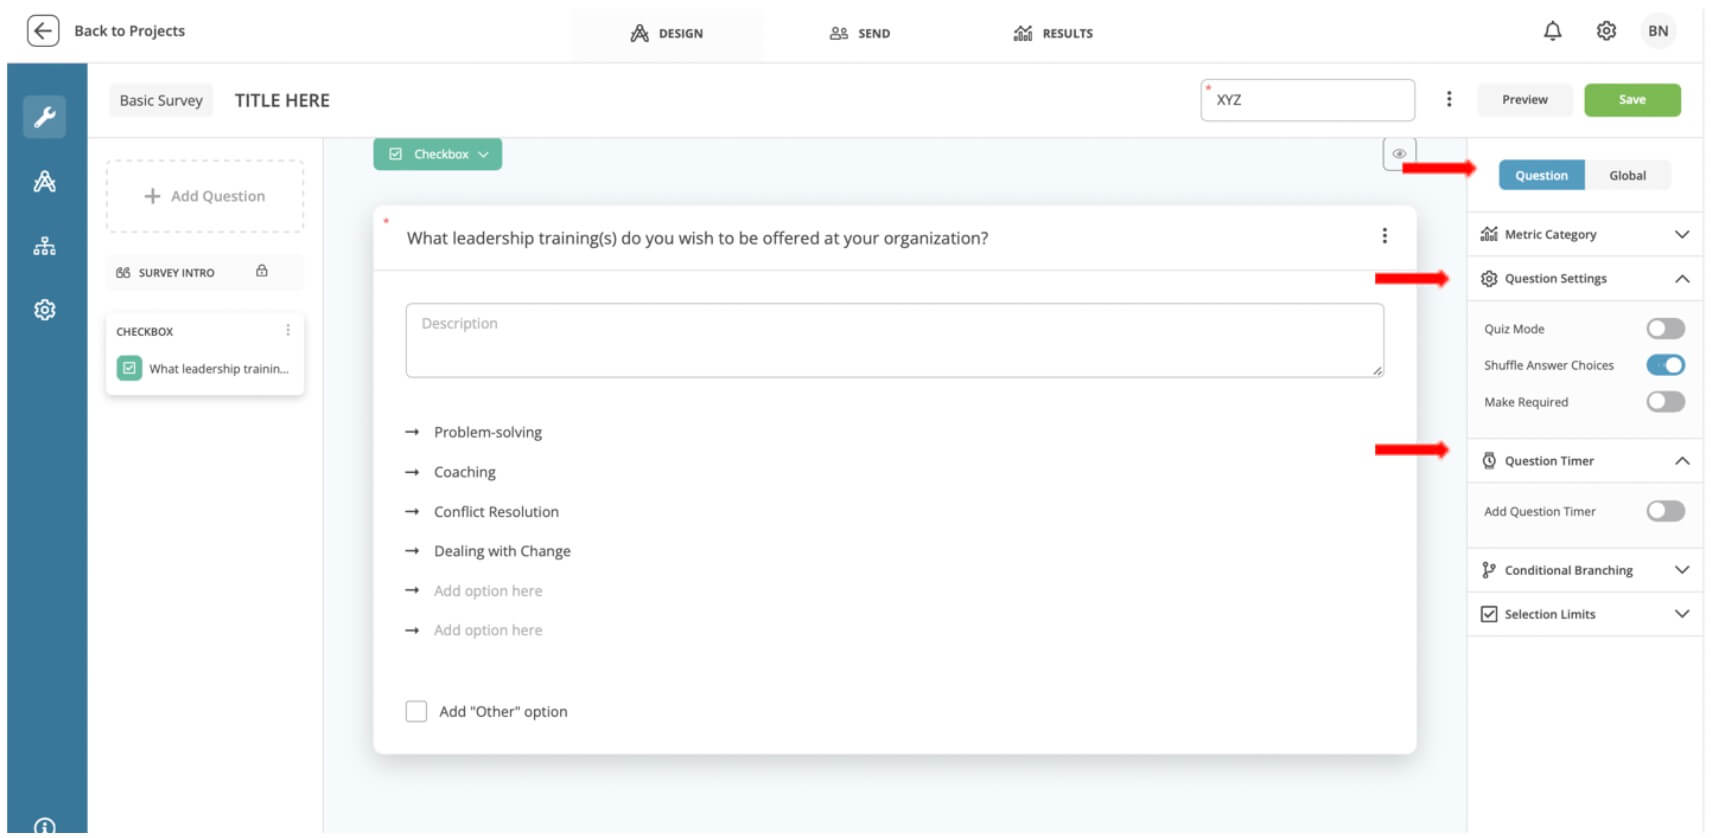Click arrow beside Conflict Resolution option
Image resolution: width=1716 pixels, height=838 pixels.
click(x=412, y=511)
